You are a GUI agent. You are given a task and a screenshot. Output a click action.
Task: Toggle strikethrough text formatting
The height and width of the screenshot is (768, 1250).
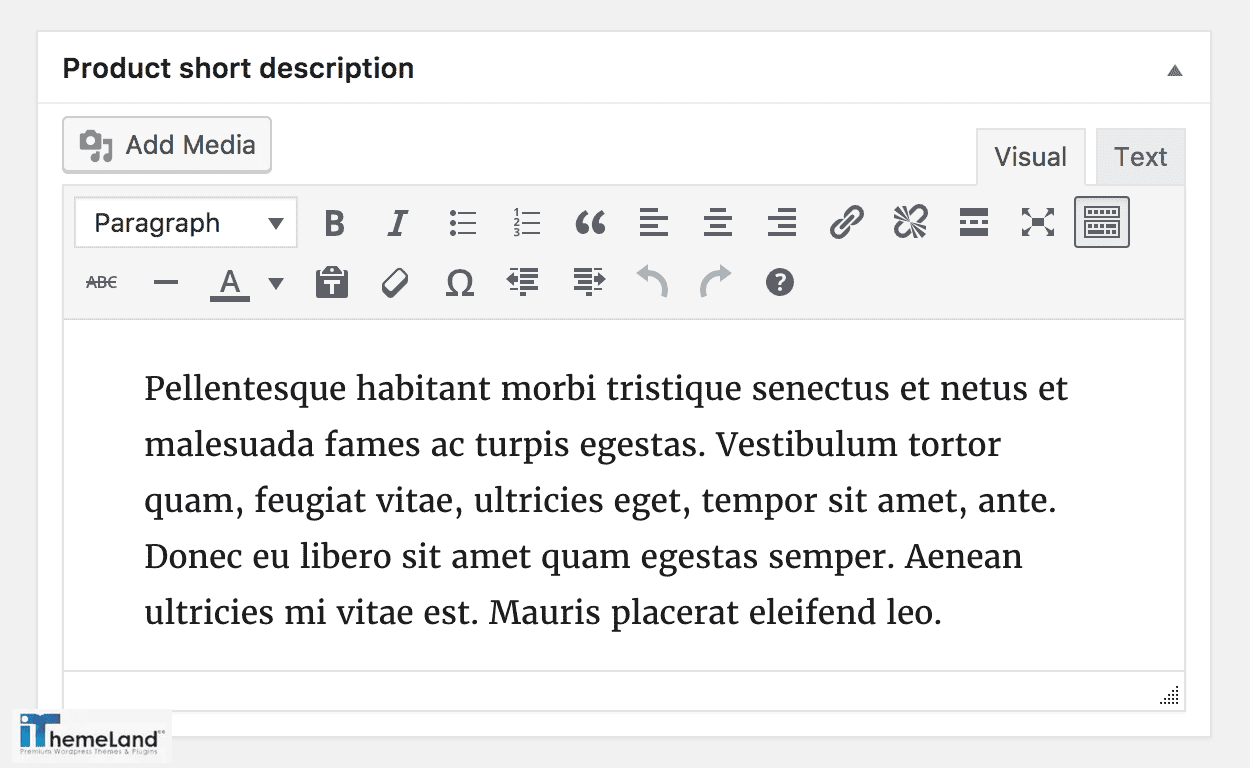[101, 283]
